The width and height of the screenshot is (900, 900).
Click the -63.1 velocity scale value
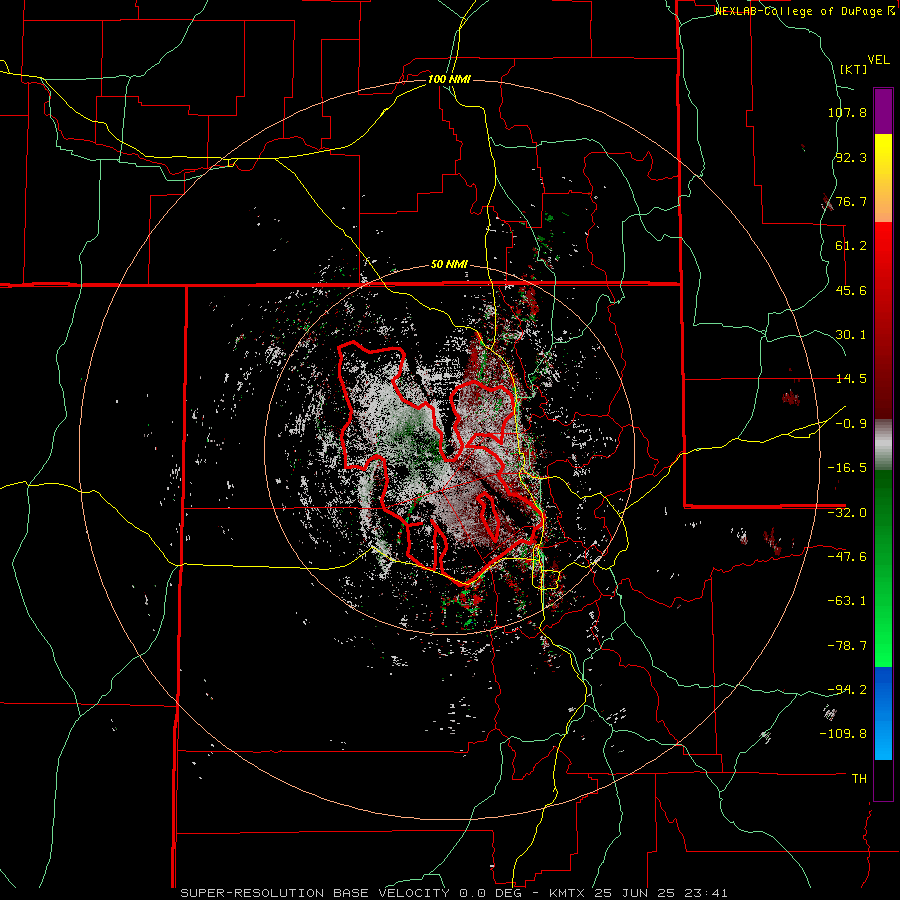pos(847,601)
